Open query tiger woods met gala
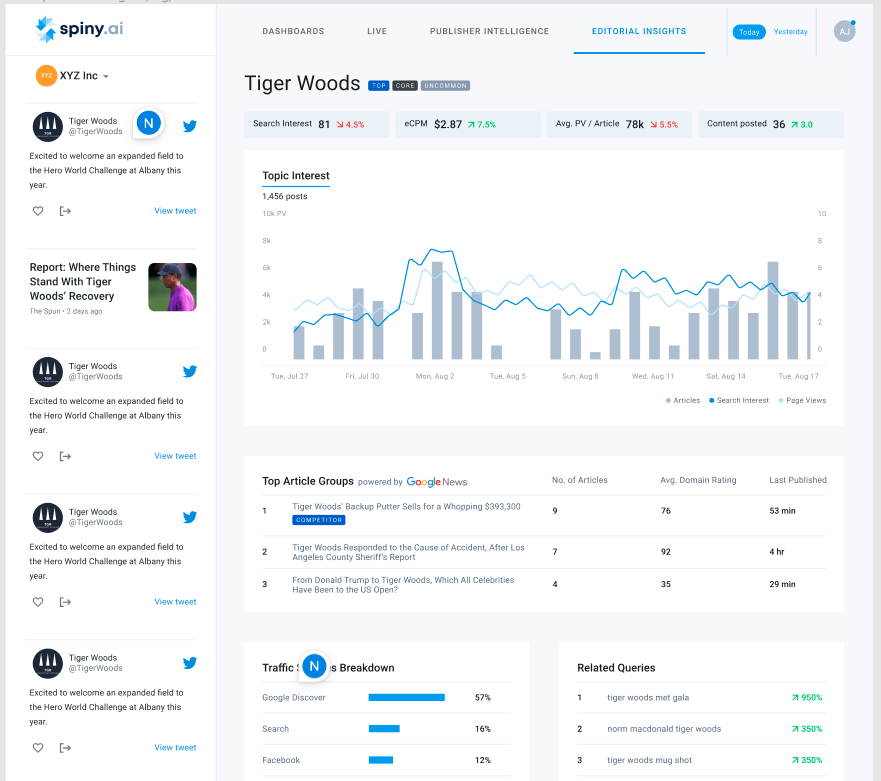 648,698
